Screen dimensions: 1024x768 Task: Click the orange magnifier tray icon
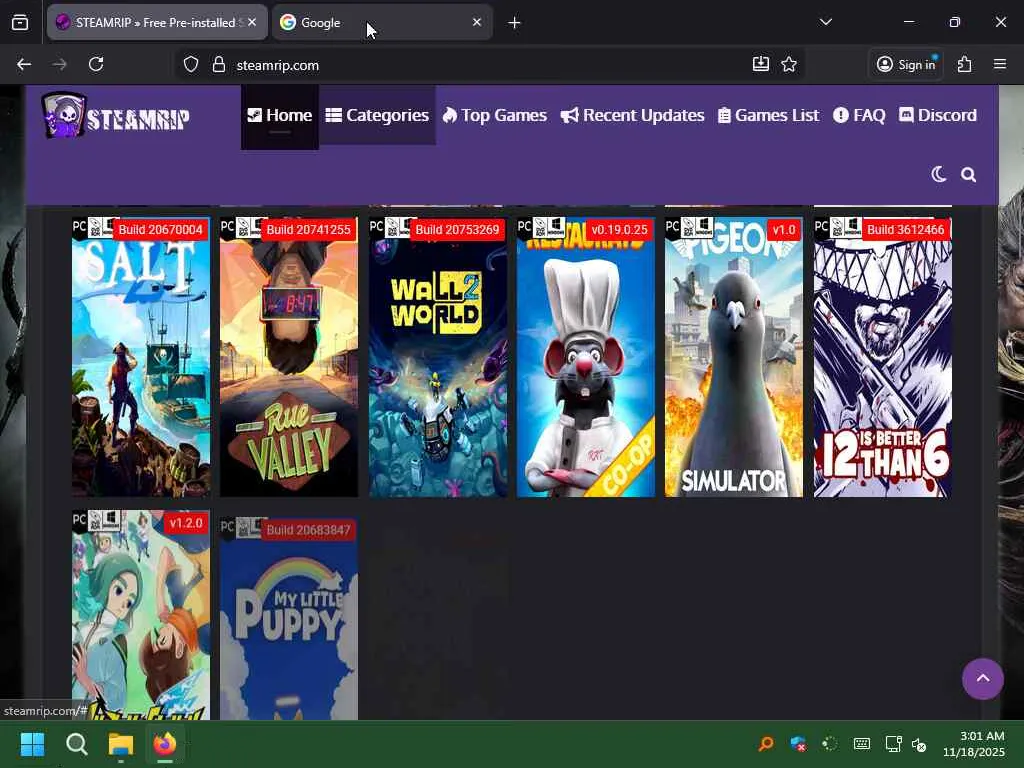[766, 744]
